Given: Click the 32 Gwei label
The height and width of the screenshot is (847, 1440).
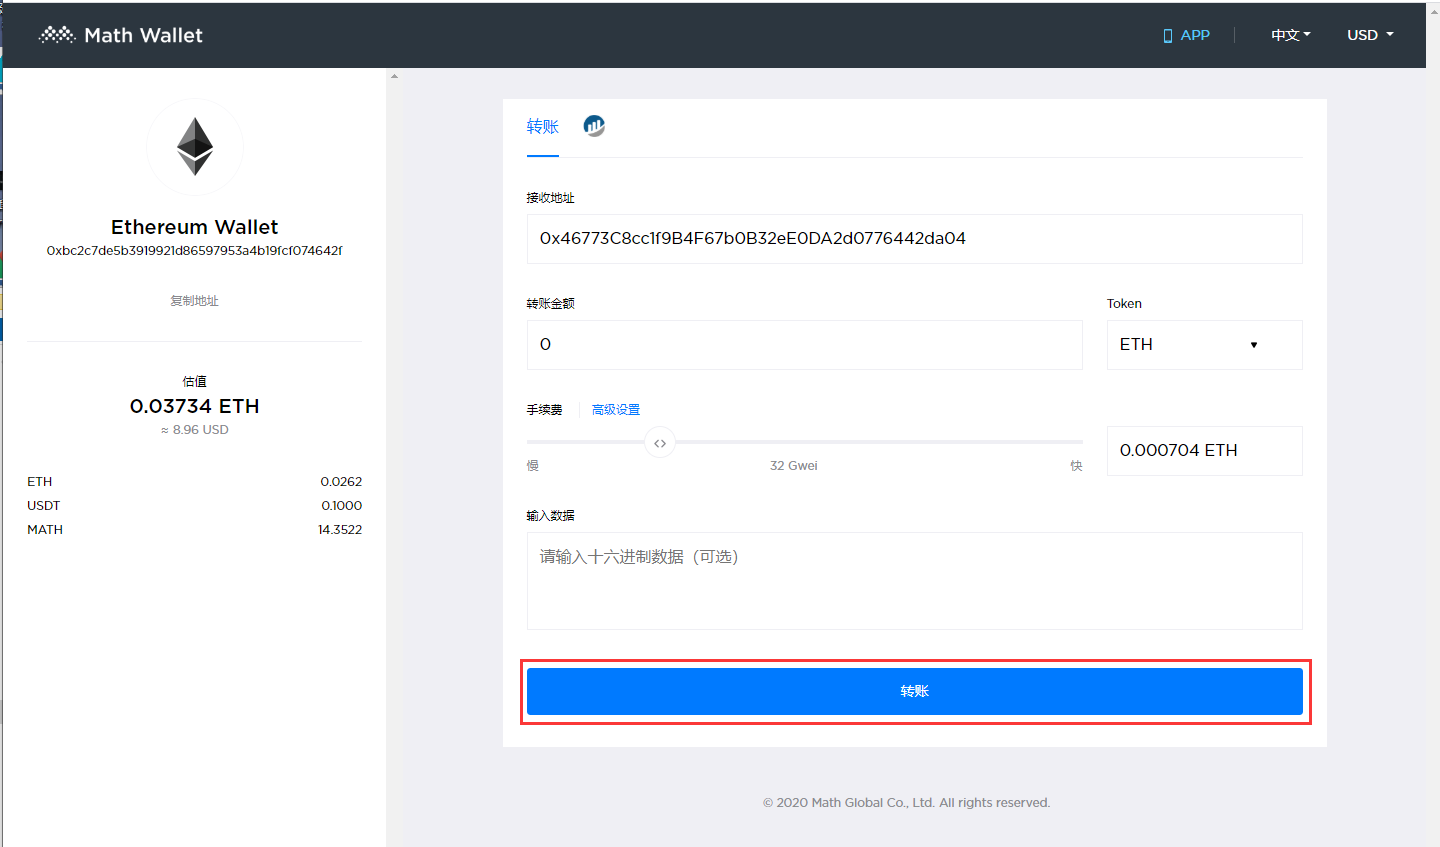Looking at the screenshot, I should 794,466.
